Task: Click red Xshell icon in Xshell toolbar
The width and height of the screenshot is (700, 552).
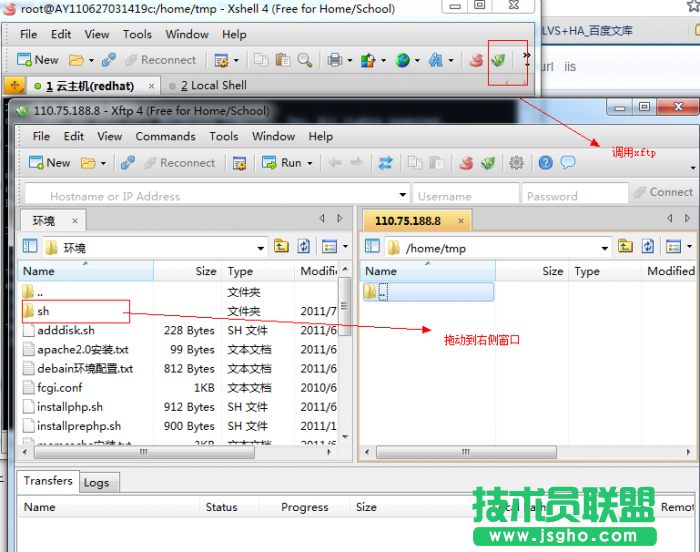Action: [x=476, y=60]
